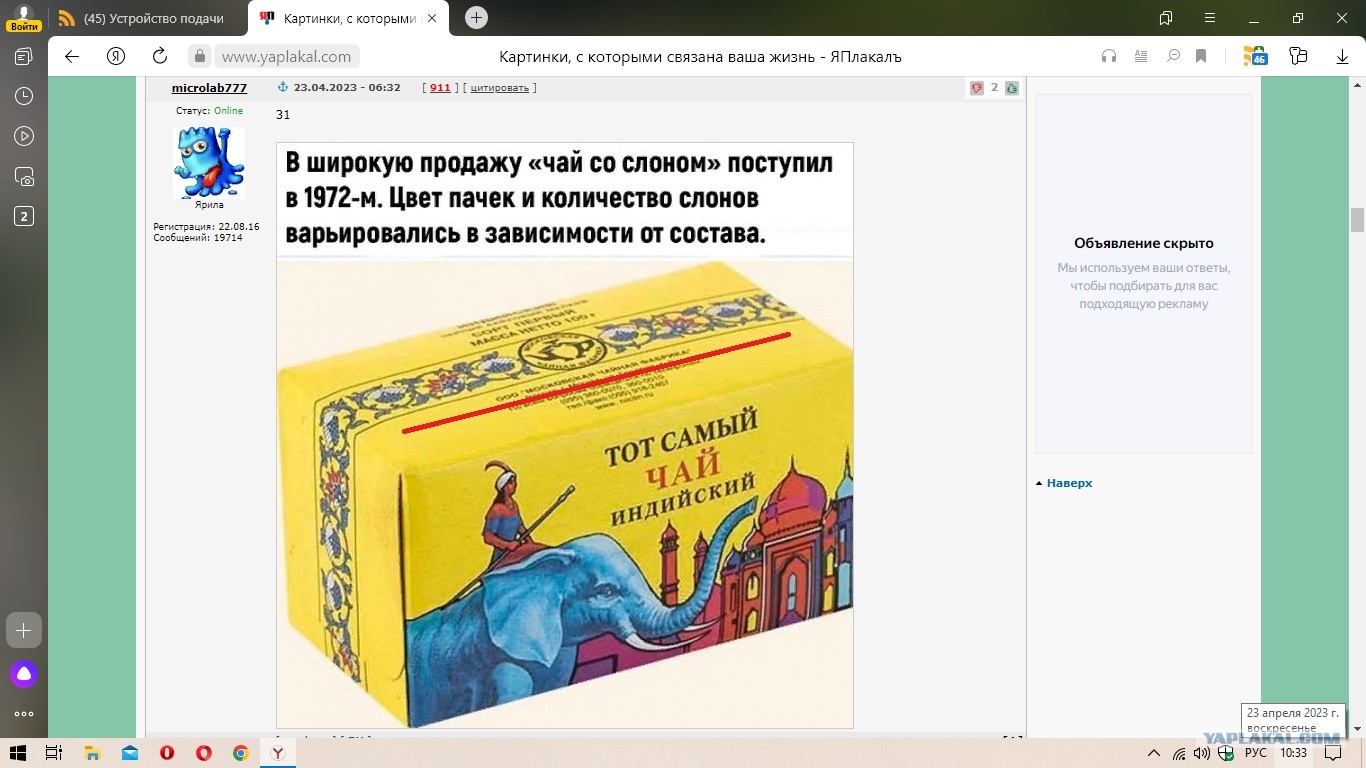Open the Yandex home button

pyautogui.click(x=116, y=56)
